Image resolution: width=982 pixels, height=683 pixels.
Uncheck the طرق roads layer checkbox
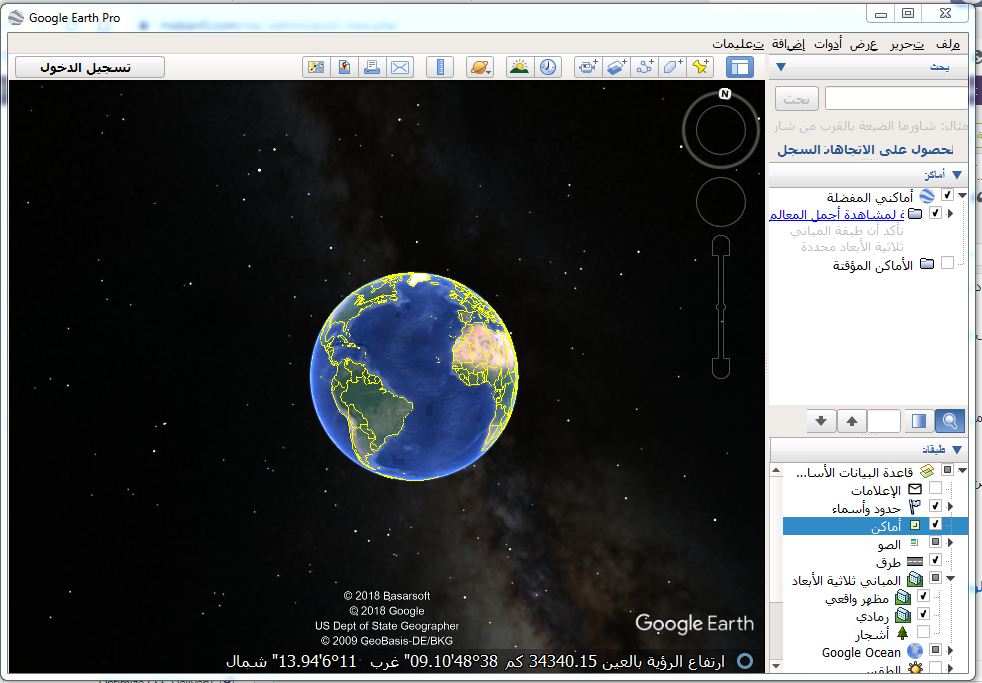coord(935,560)
